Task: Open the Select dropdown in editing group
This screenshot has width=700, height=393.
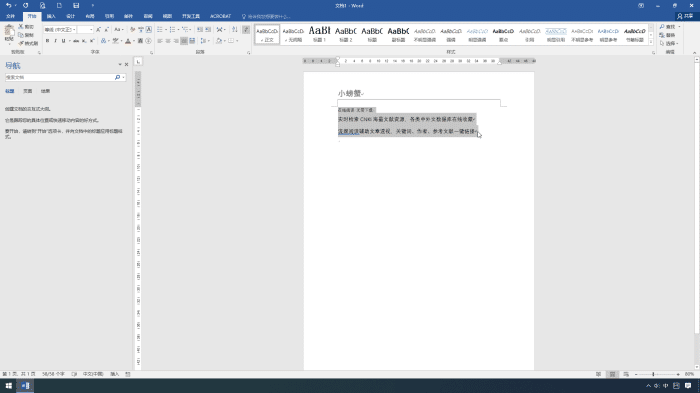Action: 669,43
